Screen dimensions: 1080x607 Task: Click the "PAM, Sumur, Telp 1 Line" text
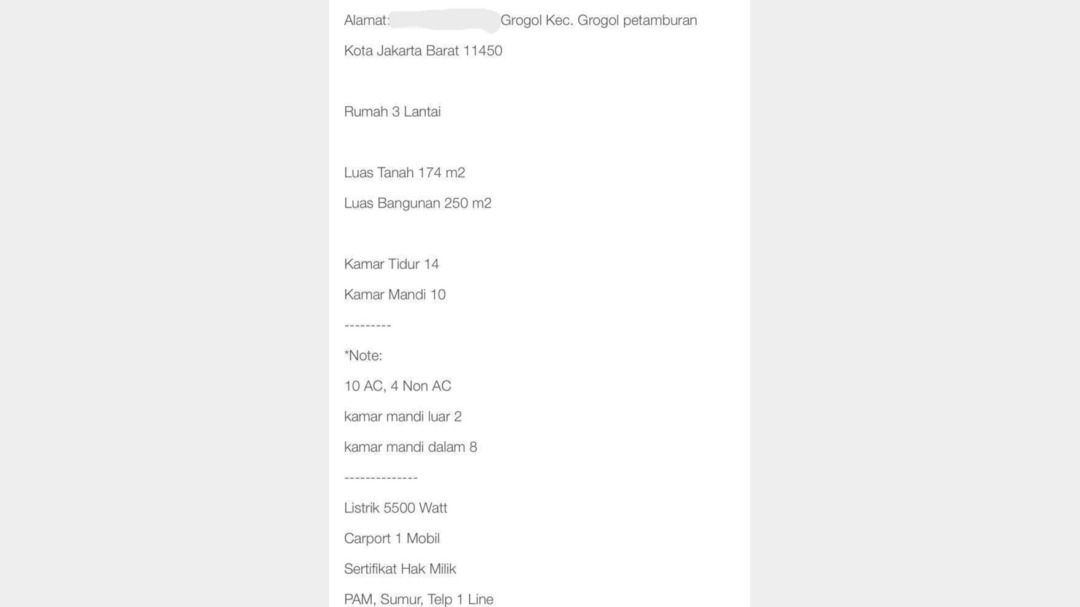[x=418, y=599]
